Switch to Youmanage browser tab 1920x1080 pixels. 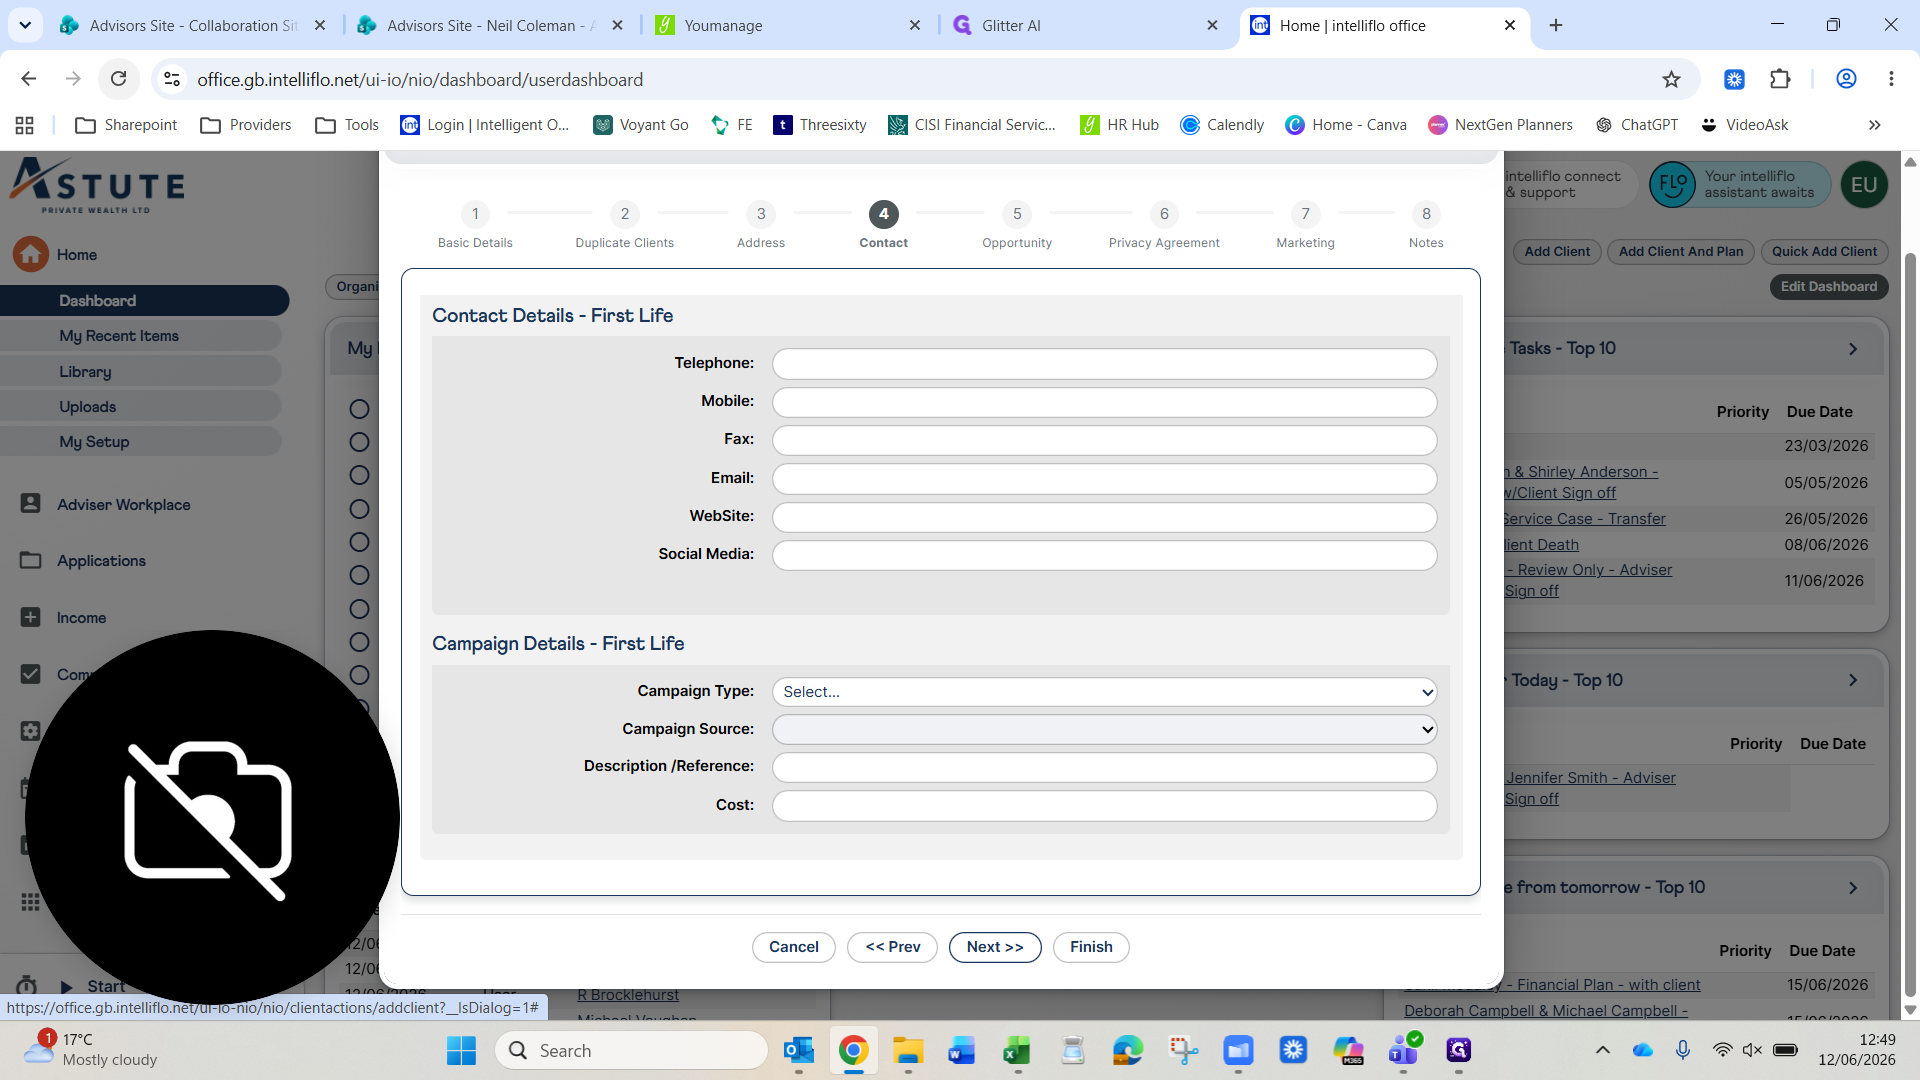tap(788, 25)
